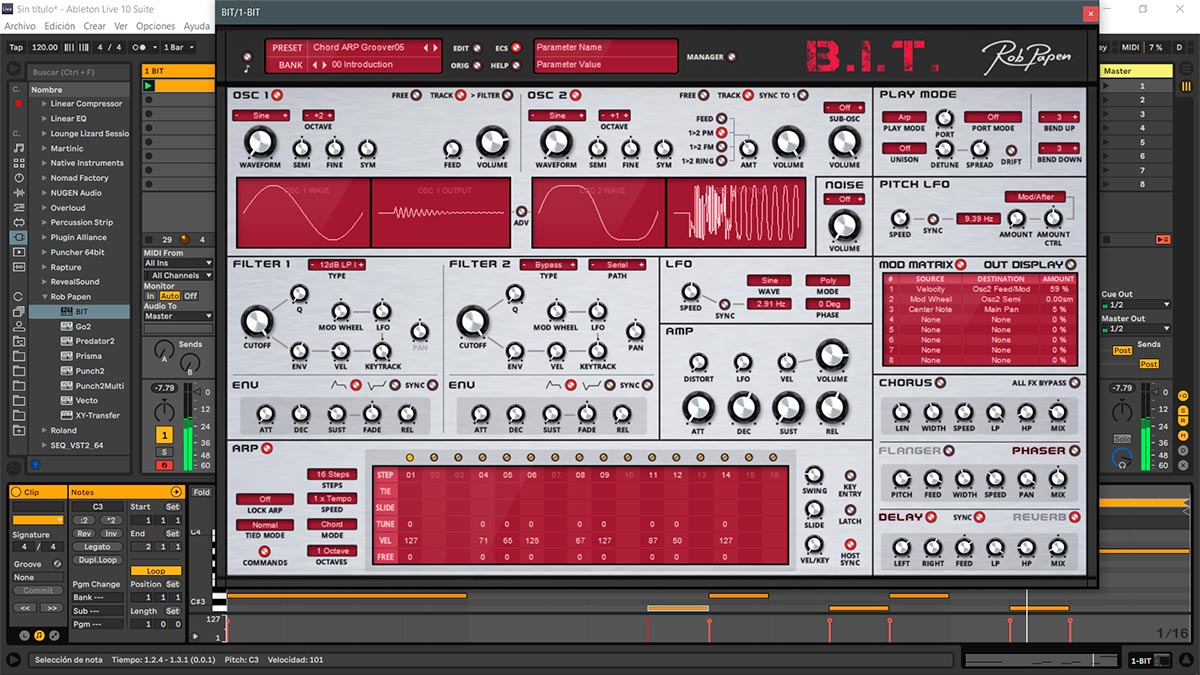Click the next bank arrow
The height and width of the screenshot is (675, 1200).
[x=324, y=65]
